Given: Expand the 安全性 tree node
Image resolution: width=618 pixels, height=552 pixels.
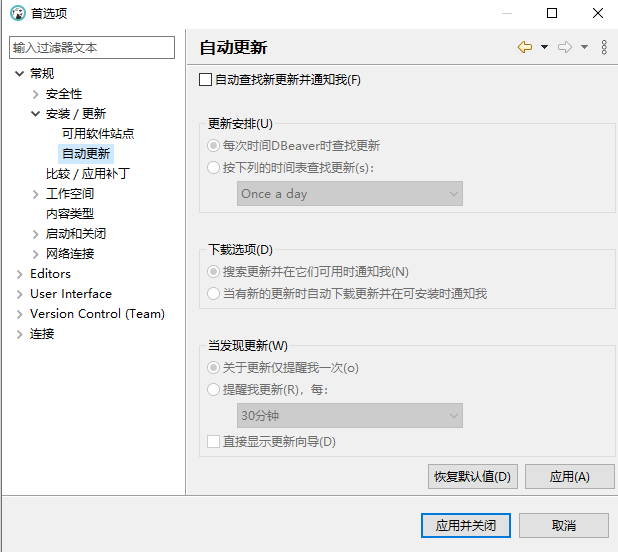Looking at the screenshot, I should 35,94.
